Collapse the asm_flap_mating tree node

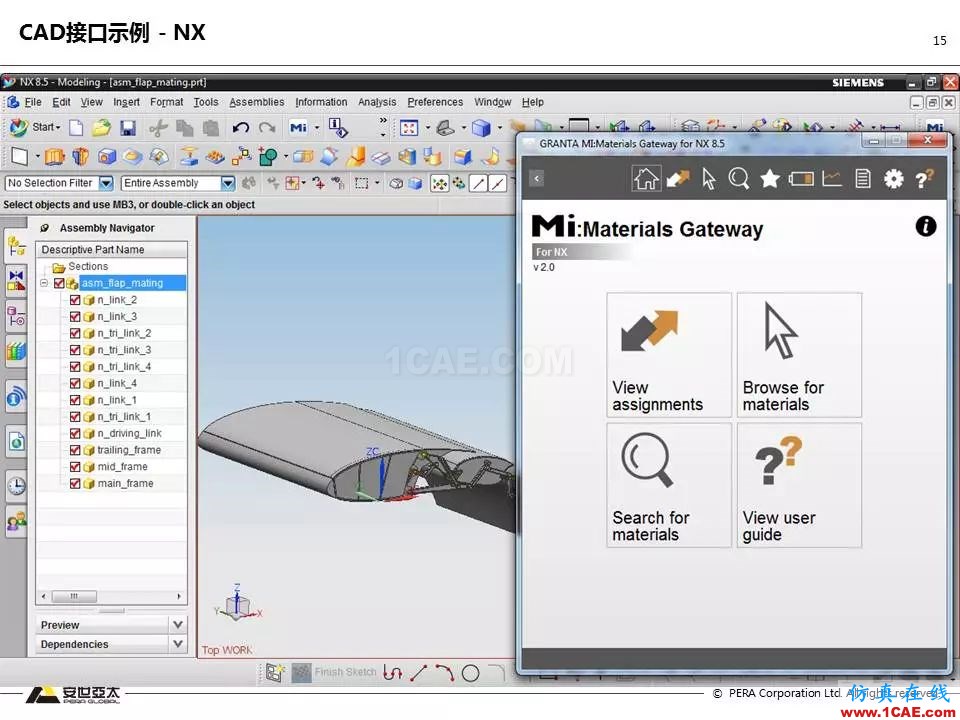pos(44,283)
